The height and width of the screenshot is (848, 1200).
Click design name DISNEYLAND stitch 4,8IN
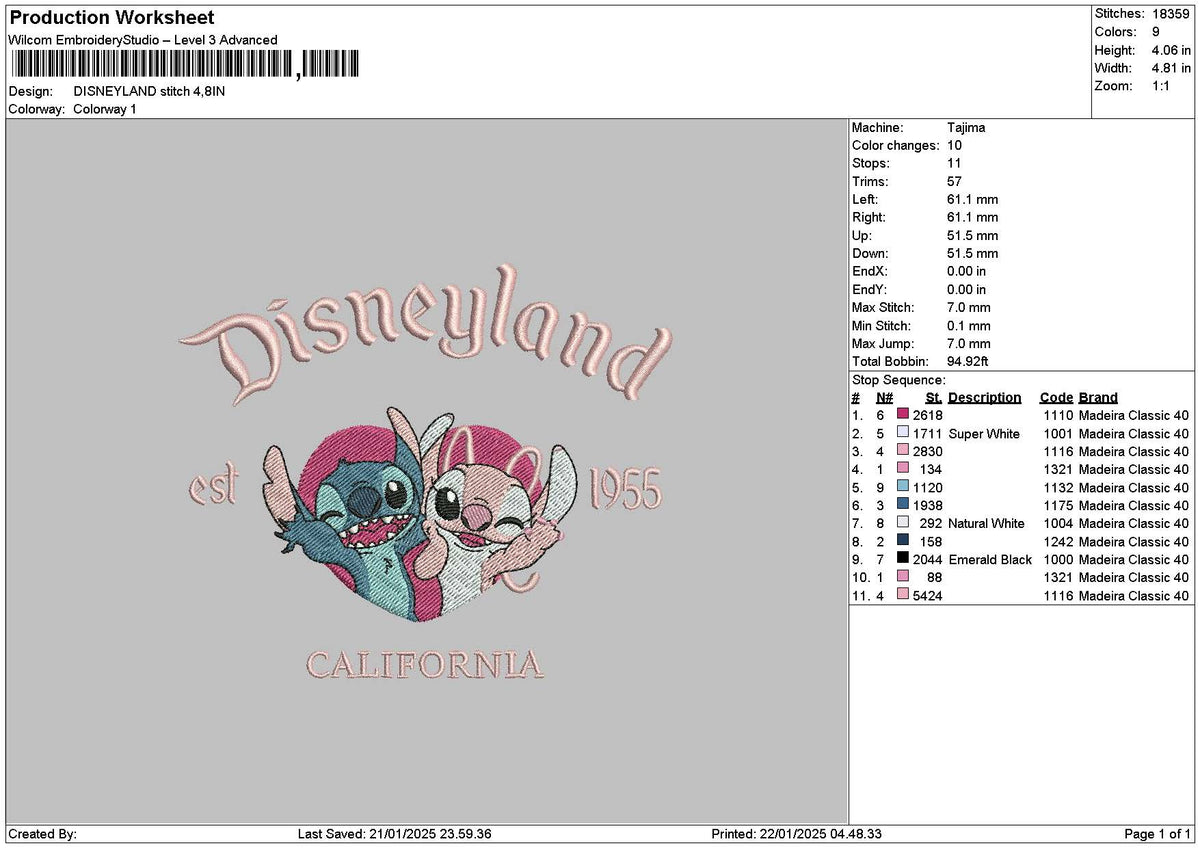tap(150, 91)
